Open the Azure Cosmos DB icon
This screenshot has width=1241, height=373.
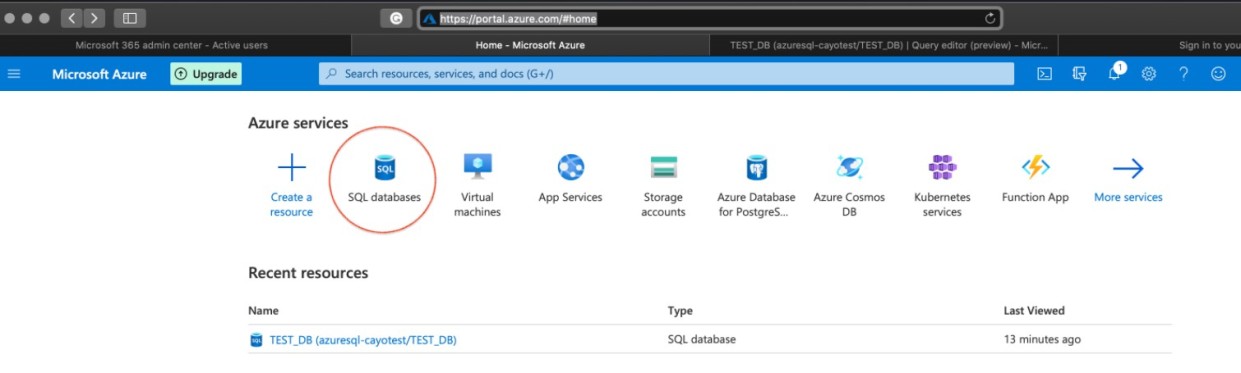[849, 167]
